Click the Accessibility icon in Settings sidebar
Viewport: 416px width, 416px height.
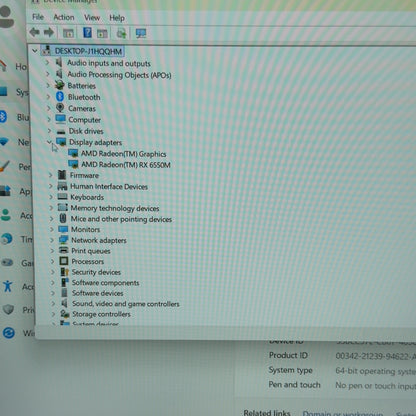8,286
